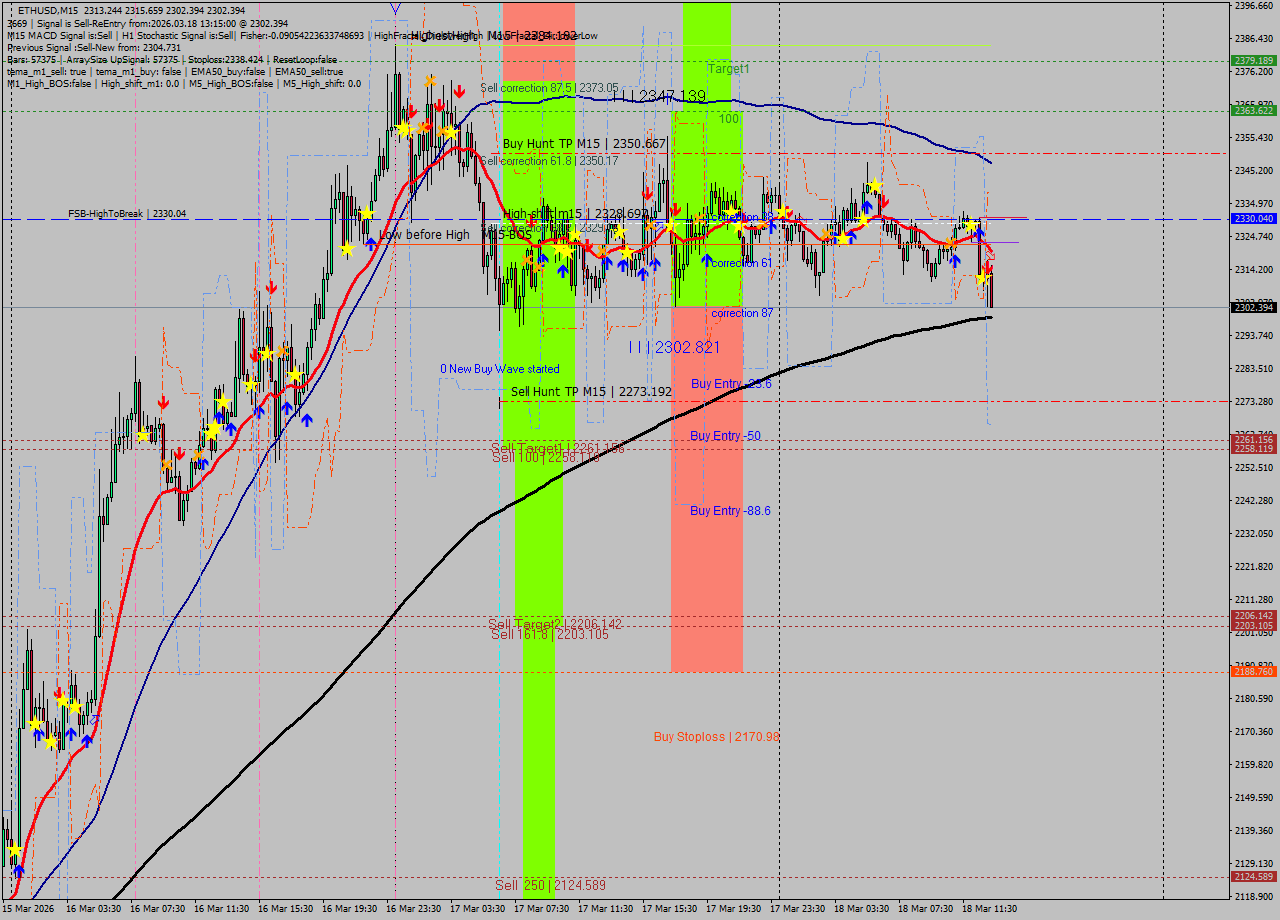This screenshot has height=920, width=1280.
Task: Select the purple down arrow at chart top
Action: 396,8
